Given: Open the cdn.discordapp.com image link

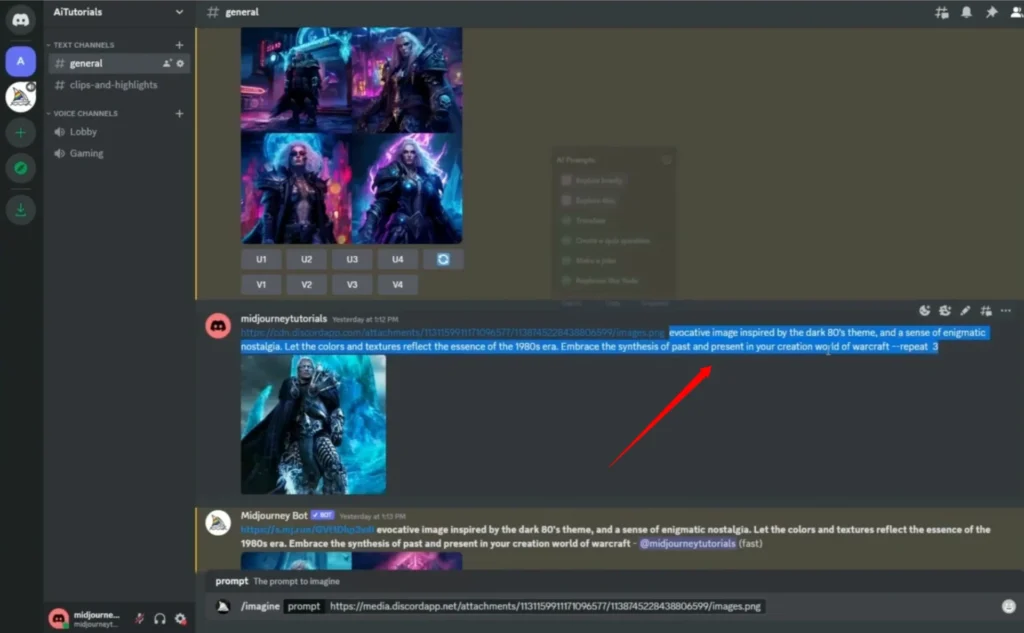Looking at the screenshot, I should click(453, 333).
